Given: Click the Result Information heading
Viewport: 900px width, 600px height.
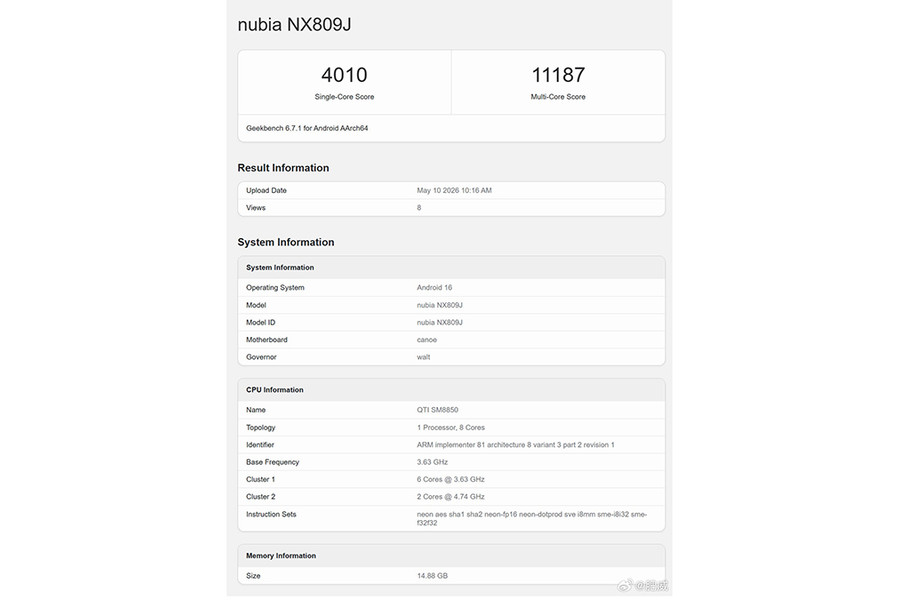Looking at the screenshot, I should pos(284,168).
